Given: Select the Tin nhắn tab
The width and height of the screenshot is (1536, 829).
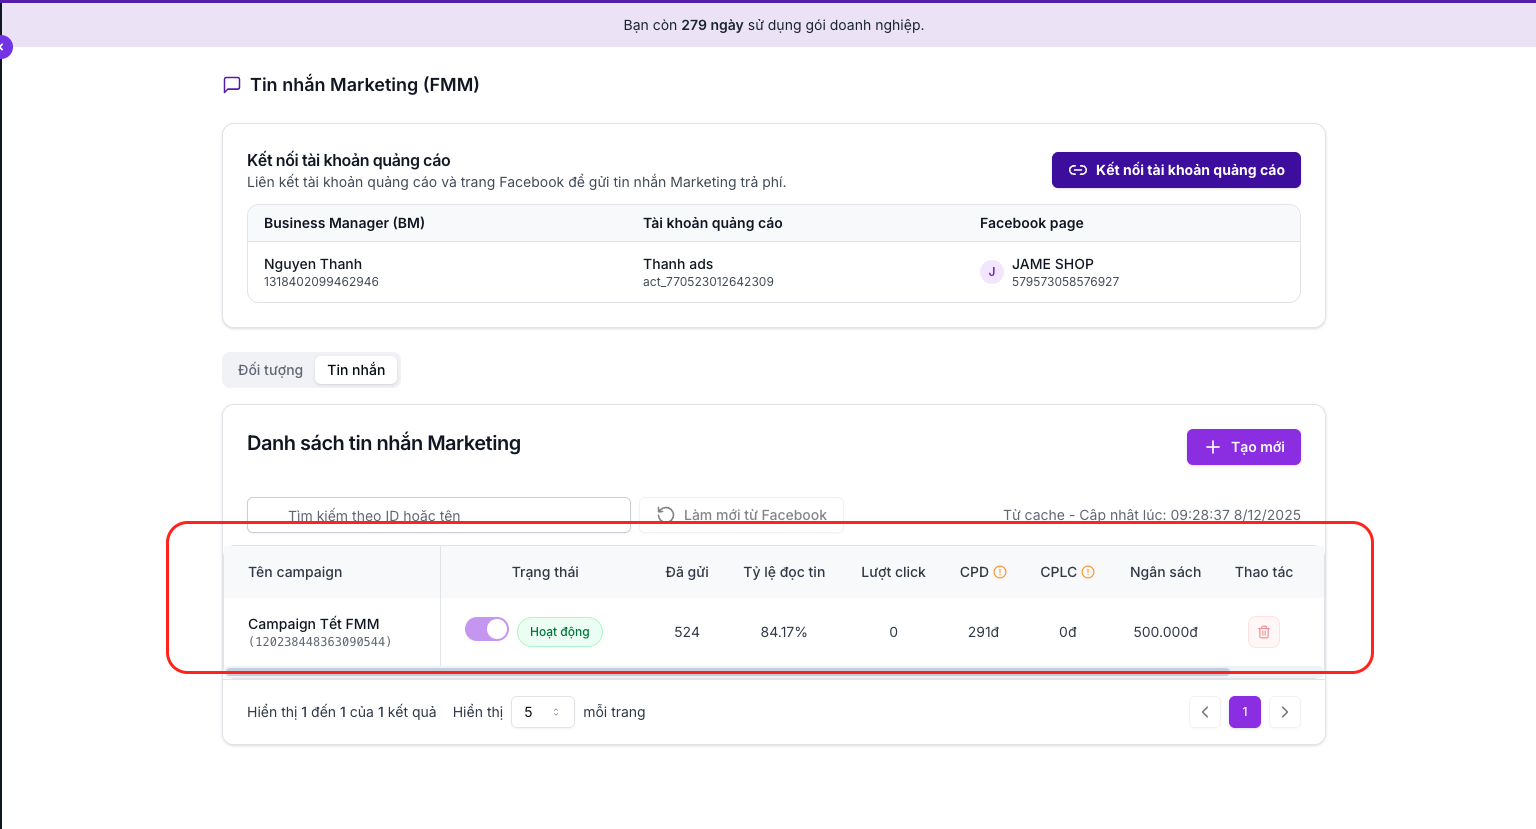Looking at the screenshot, I should (356, 370).
